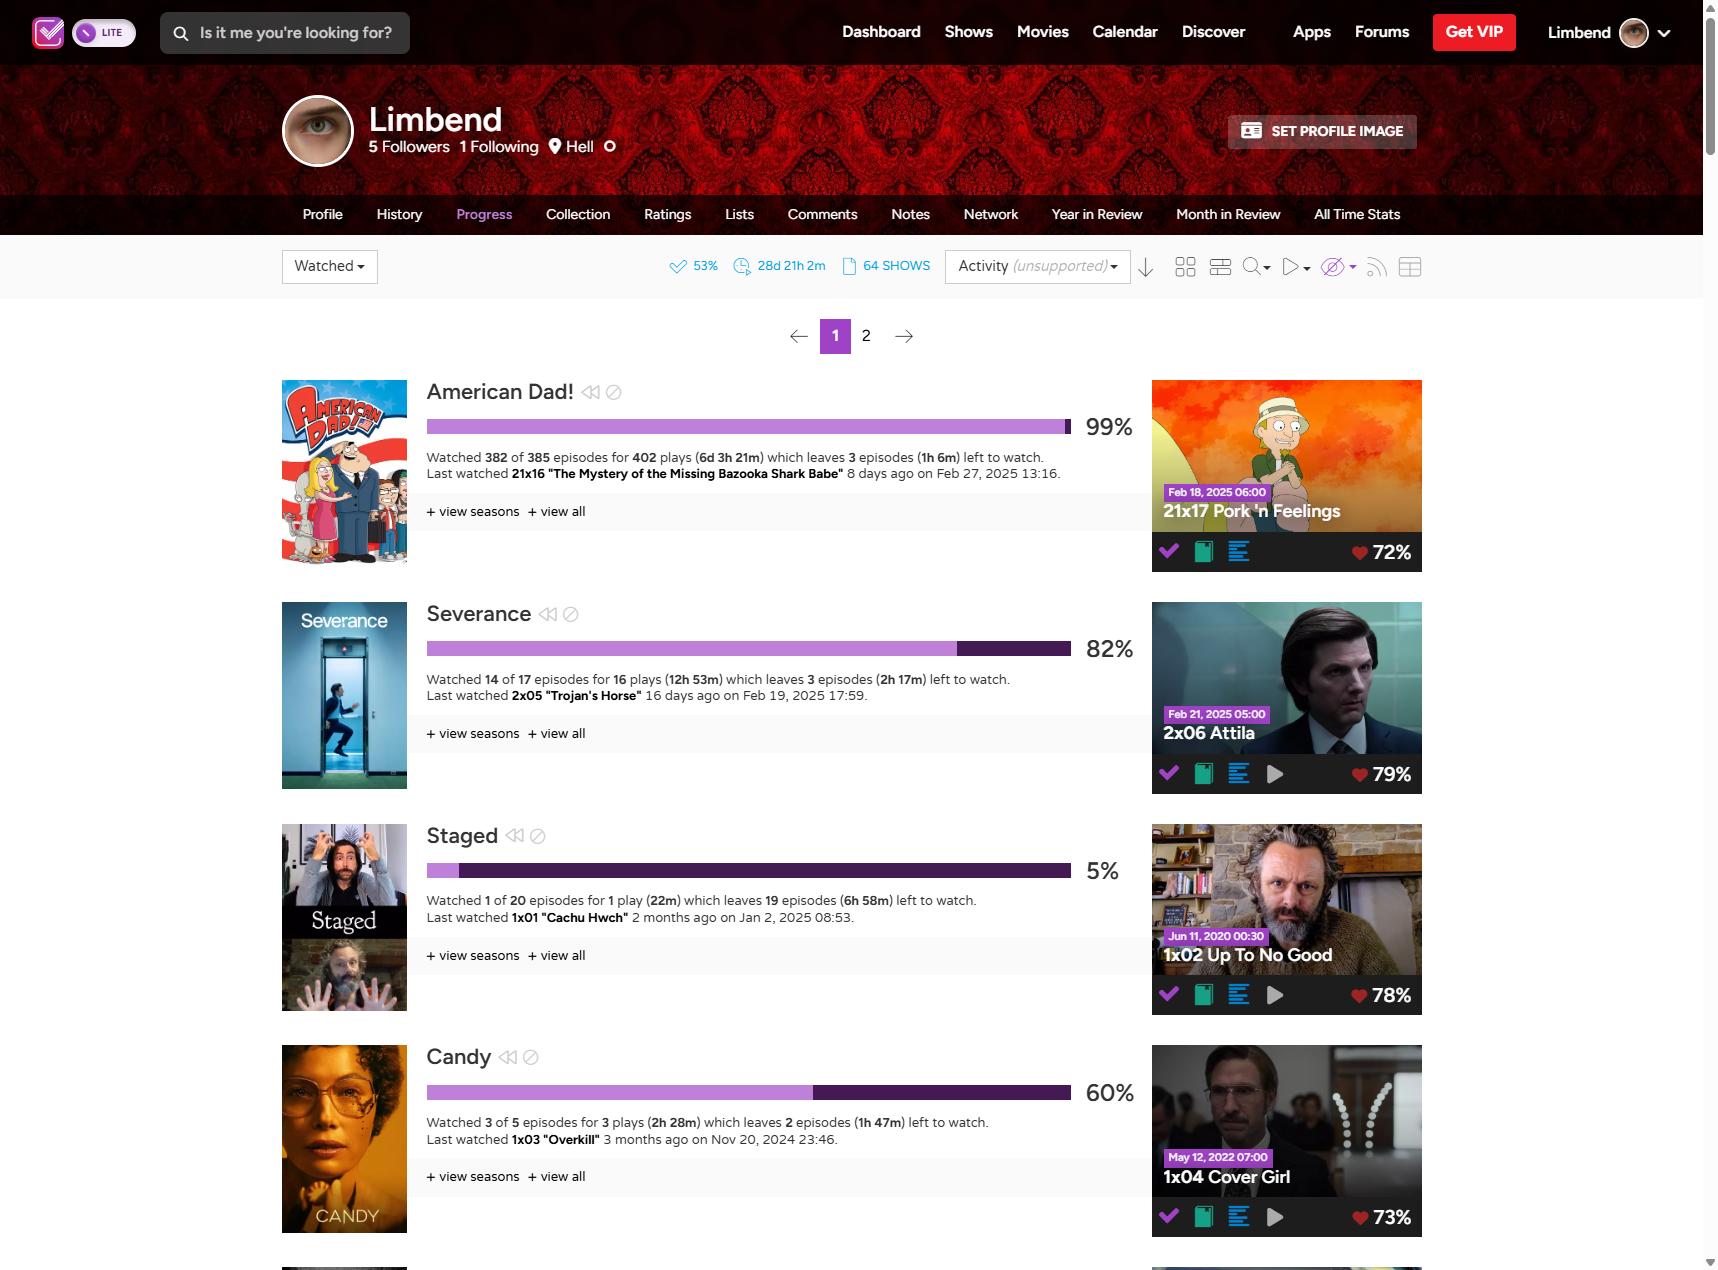The height and width of the screenshot is (1270, 1718).
Task: Open the Collection tab
Action: (x=578, y=215)
